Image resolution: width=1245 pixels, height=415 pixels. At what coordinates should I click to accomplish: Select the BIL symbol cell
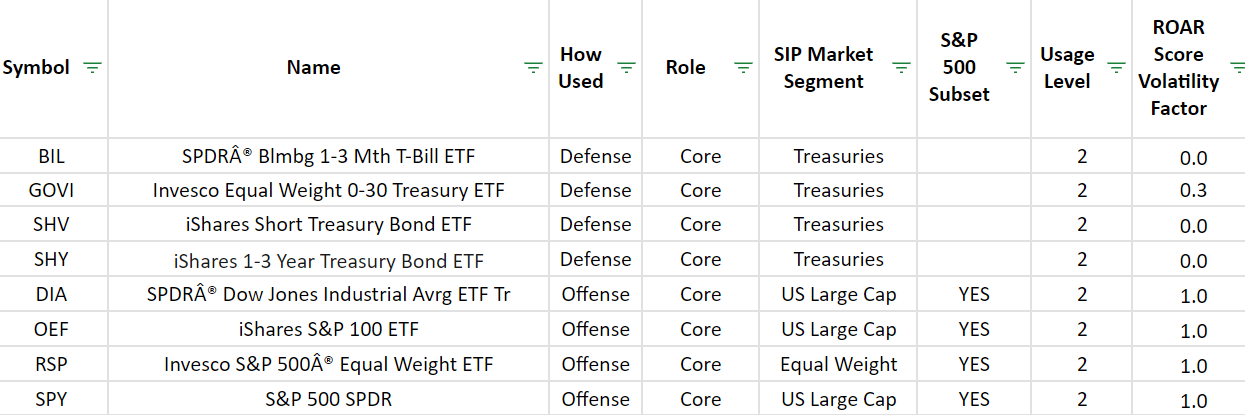point(54,156)
